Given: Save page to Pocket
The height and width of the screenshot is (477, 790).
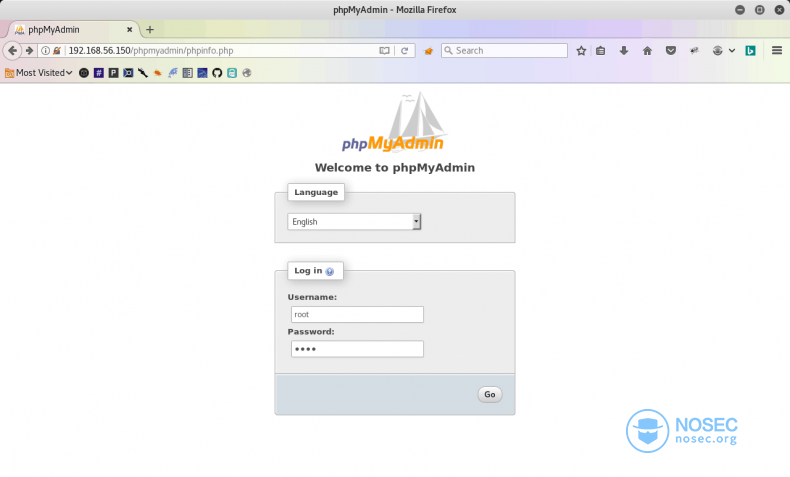Looking at the screenshot, I should point(671,50).
